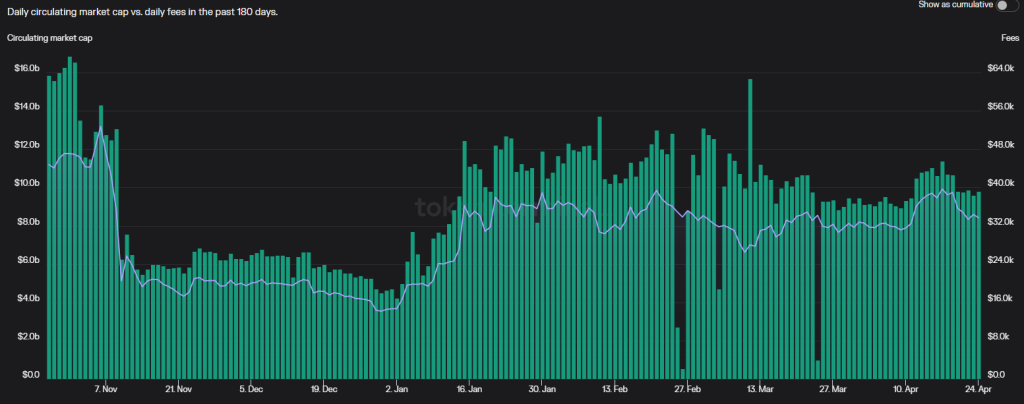The height and width of the screenshot is (404, 1024).
Task: Select the 27. Mar date label
Action: (x=833, y=389)
